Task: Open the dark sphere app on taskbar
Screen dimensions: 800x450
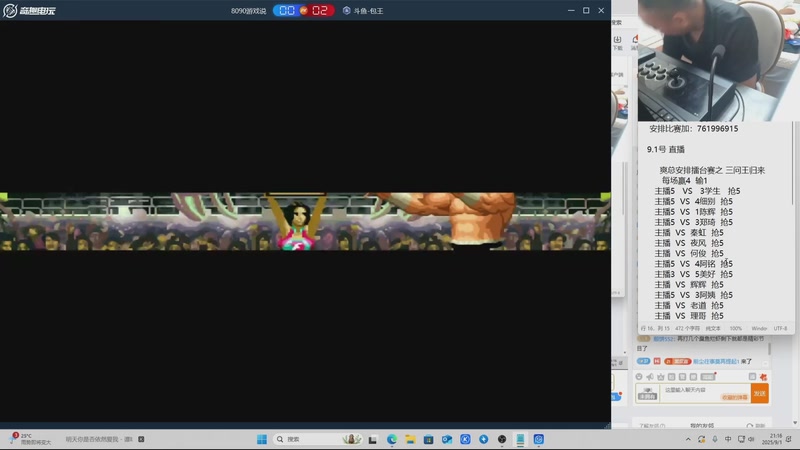Action: 502,439
